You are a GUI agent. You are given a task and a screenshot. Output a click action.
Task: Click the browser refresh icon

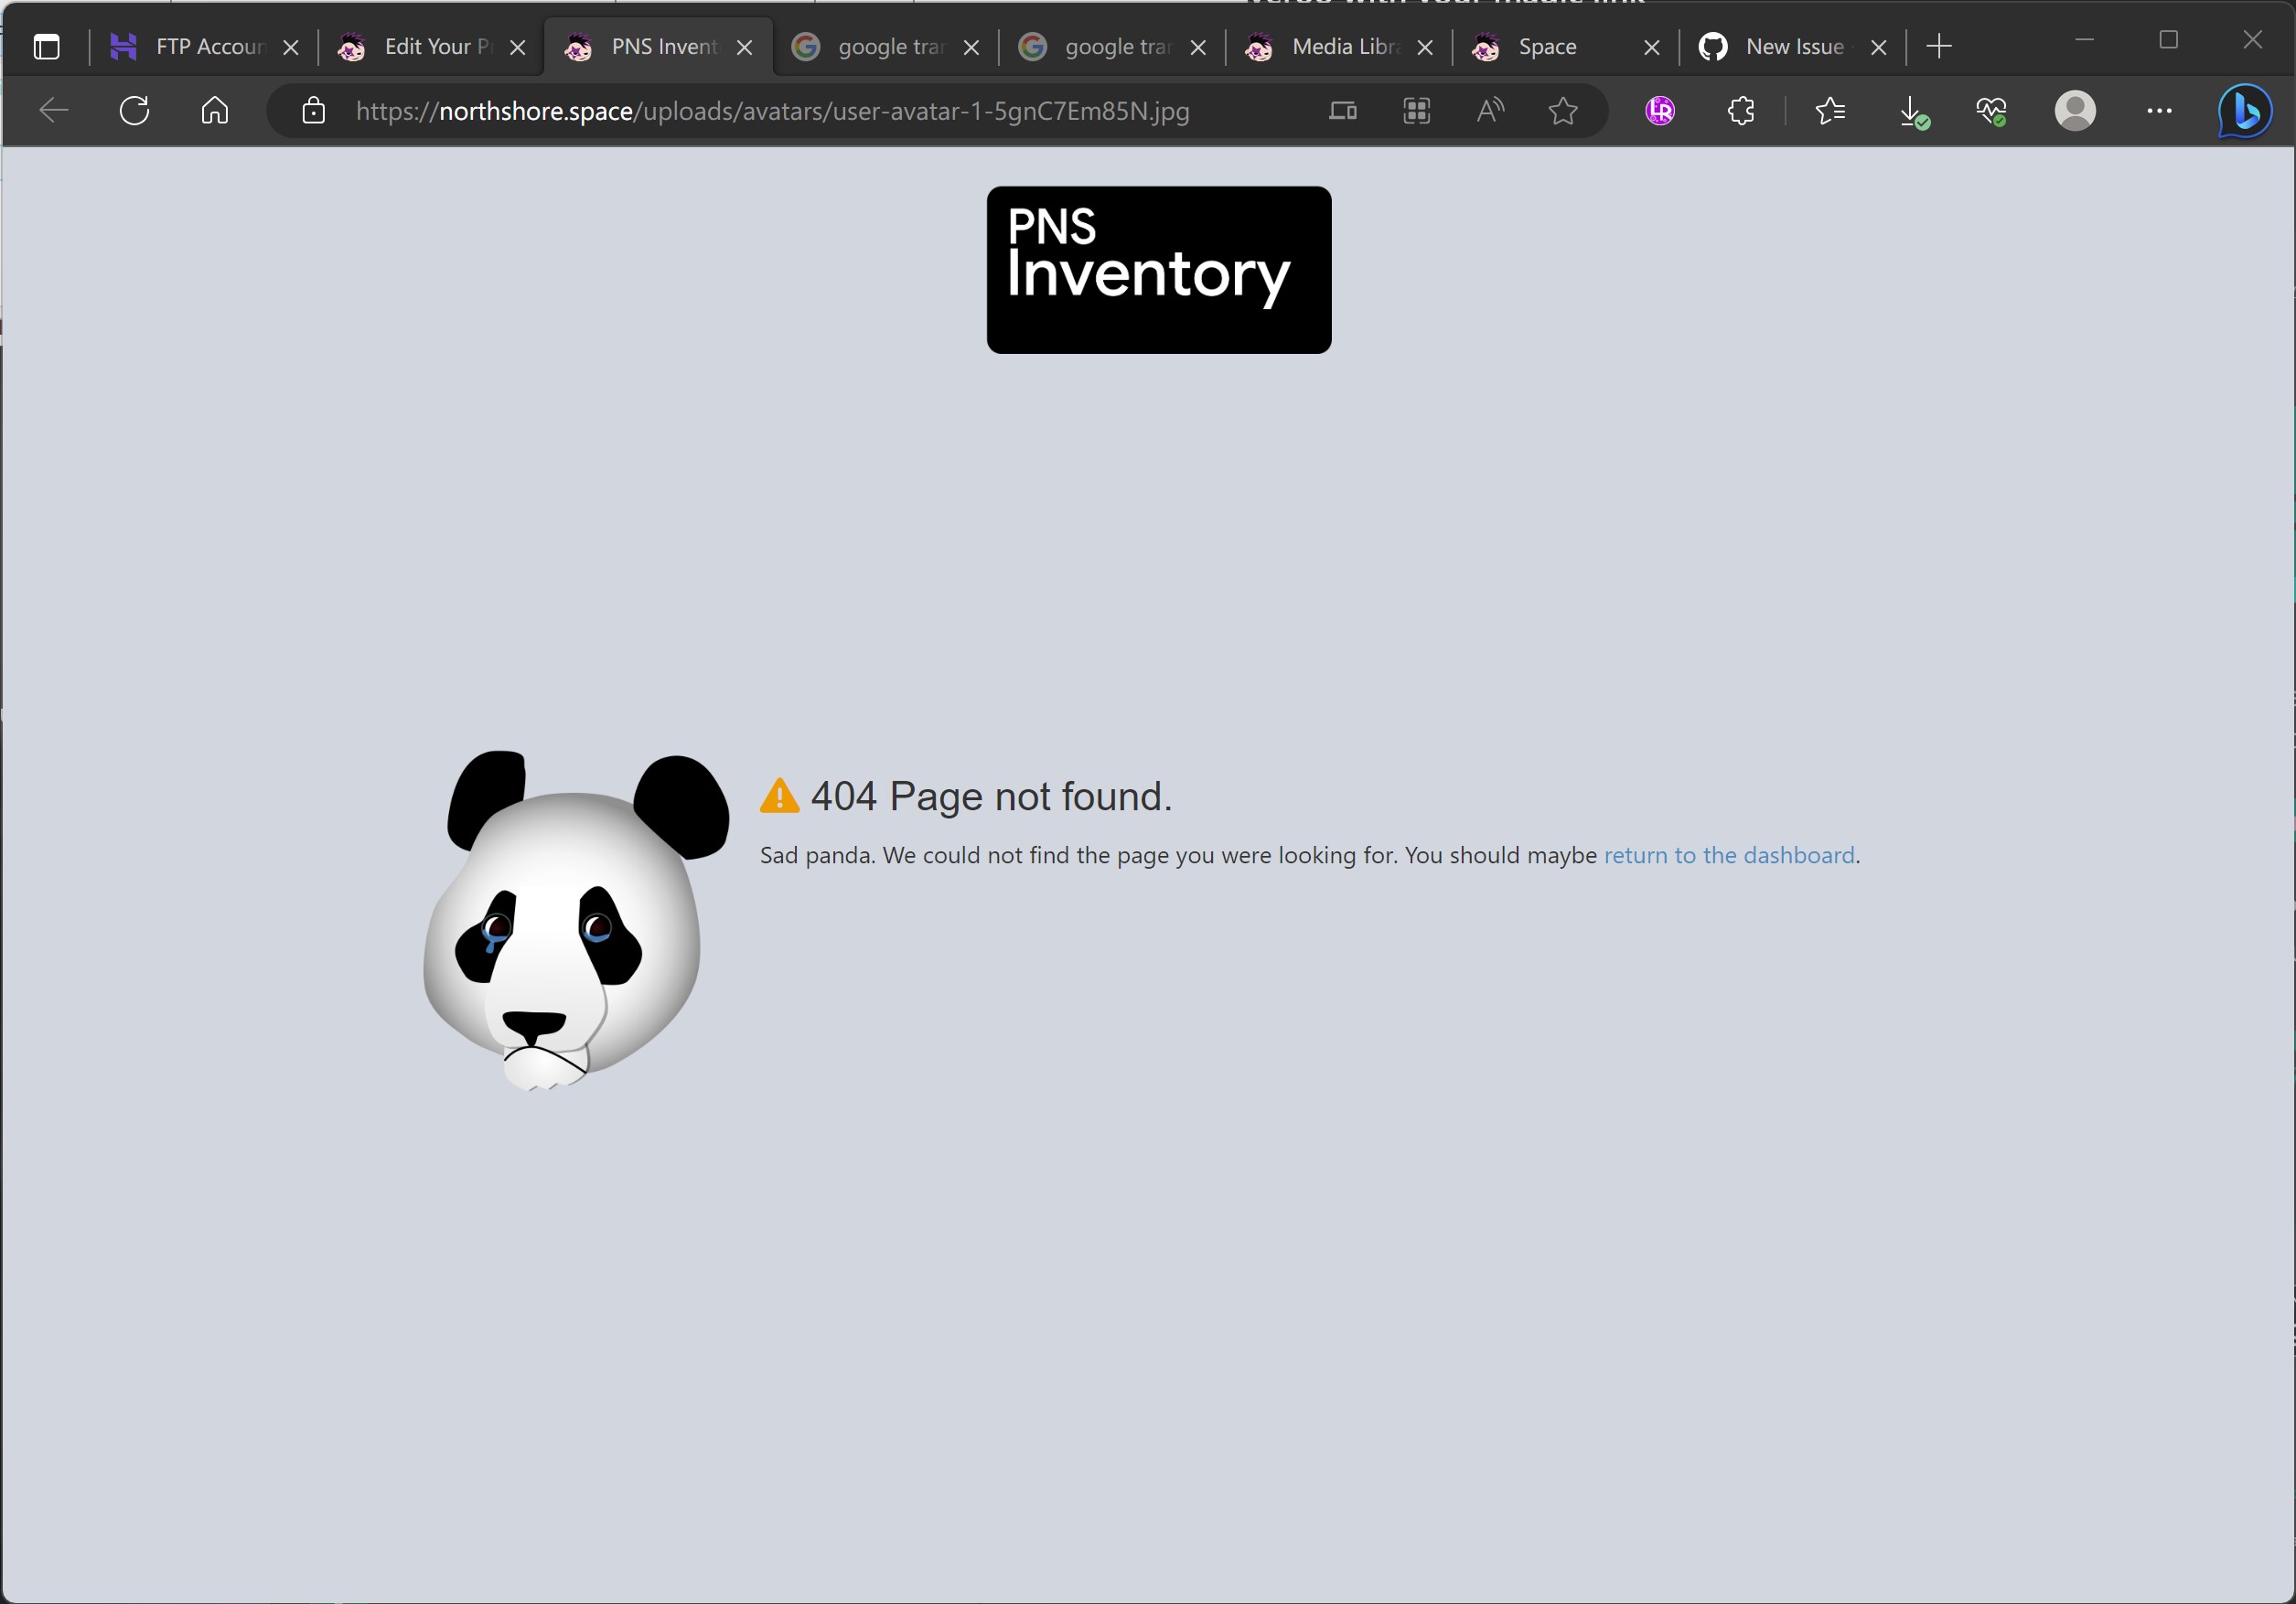134,110
